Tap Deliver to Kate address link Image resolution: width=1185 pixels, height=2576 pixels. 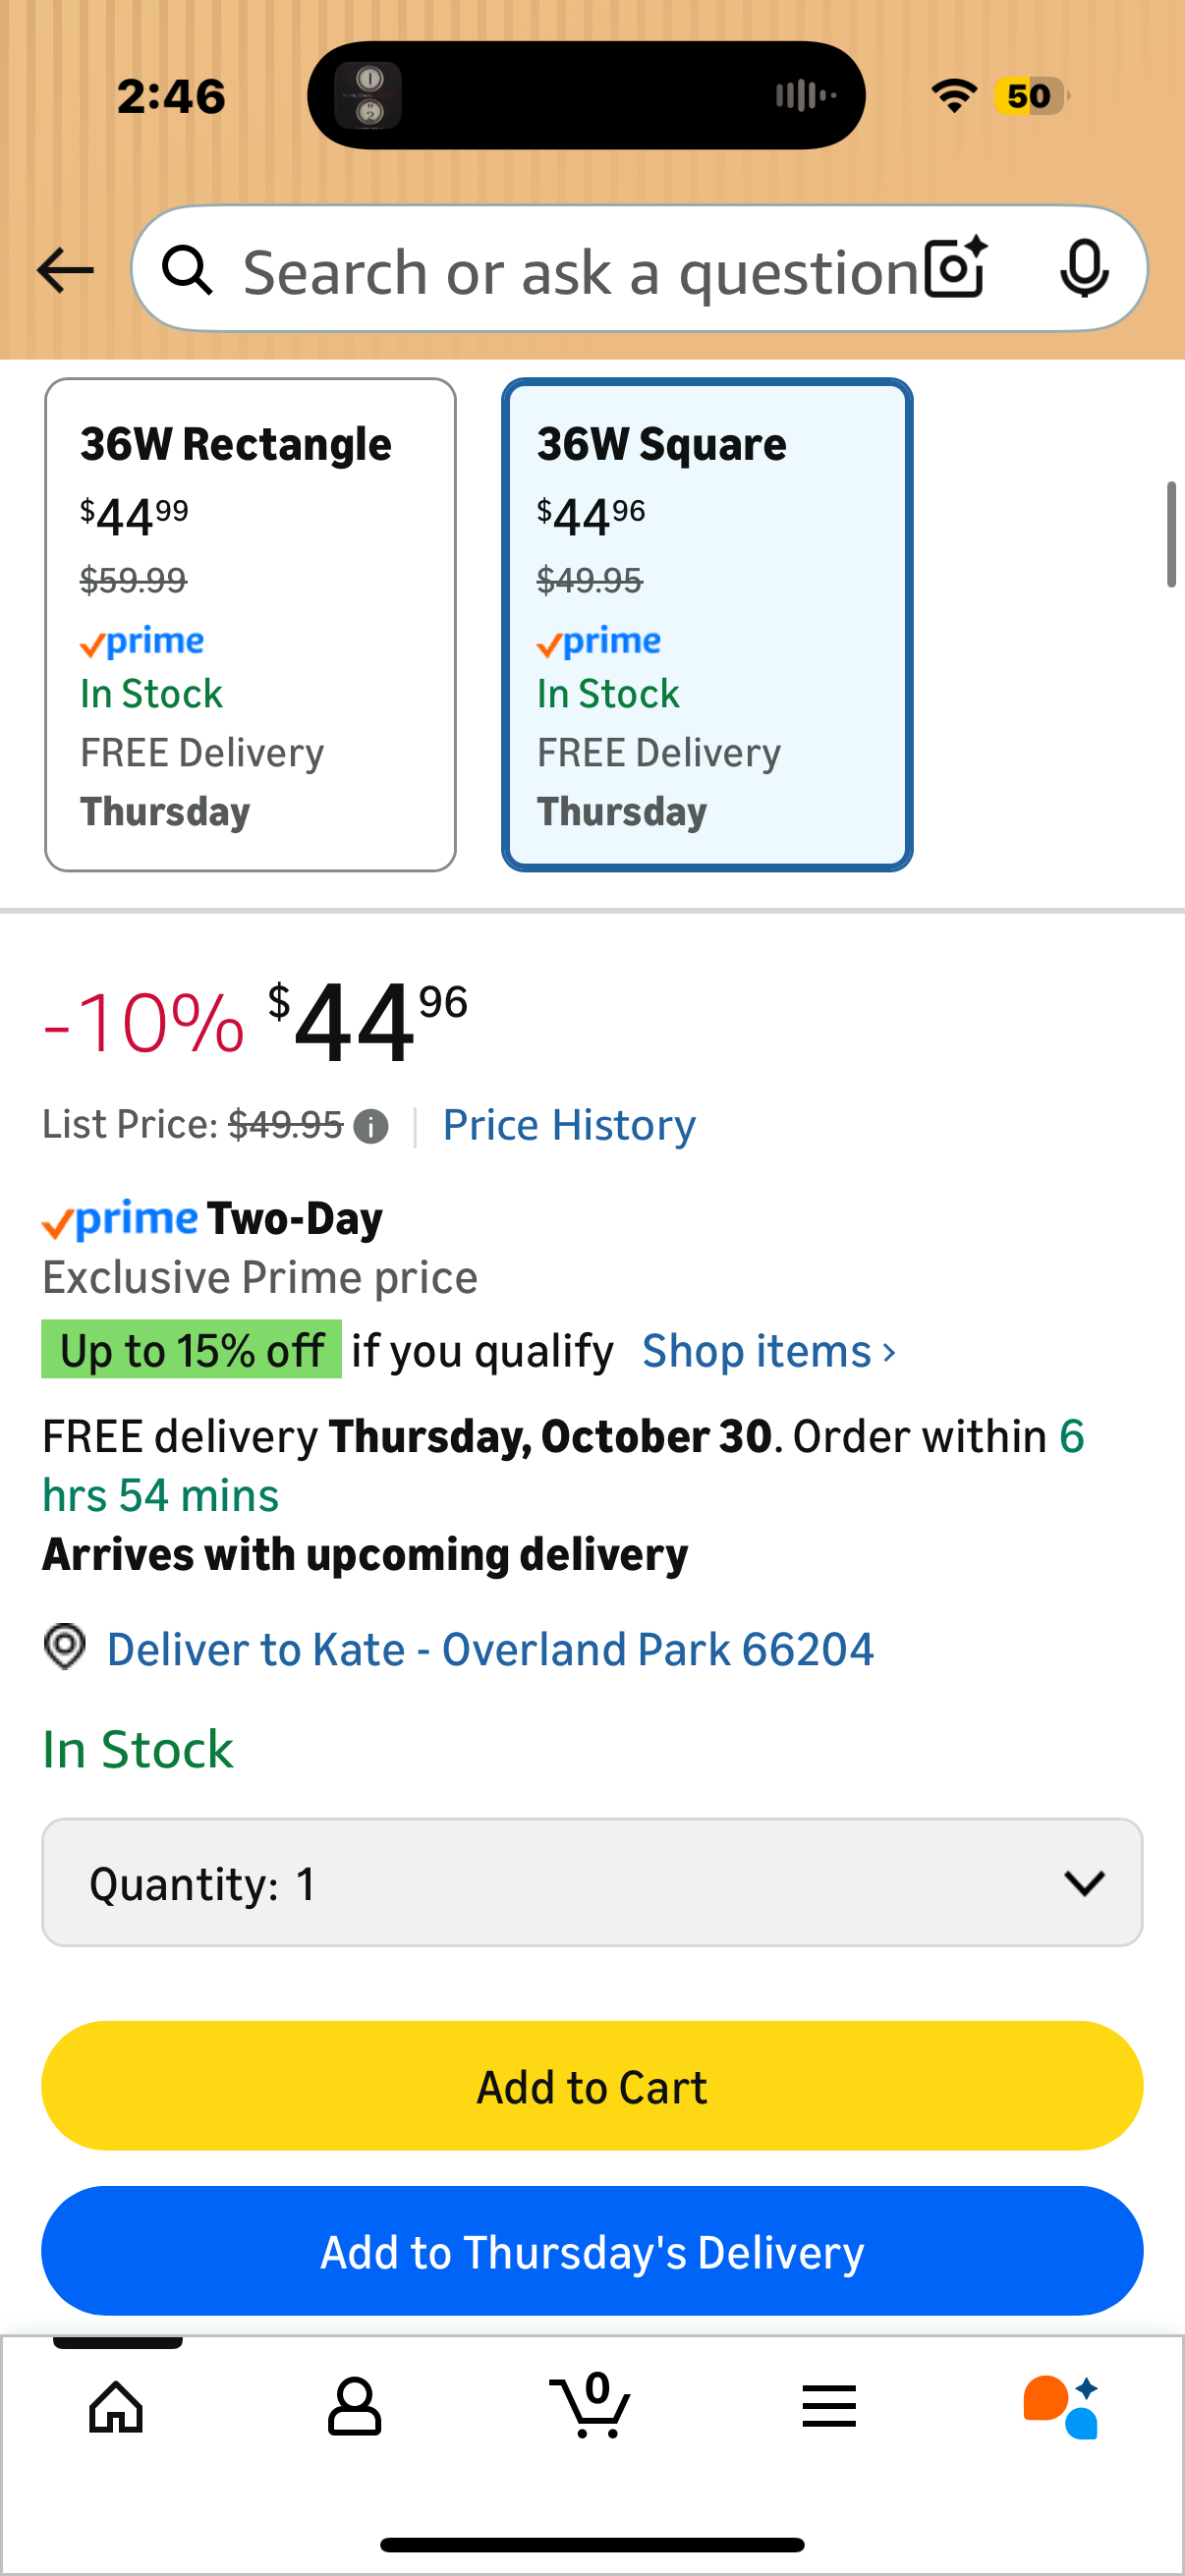[x=490, y=1650]
